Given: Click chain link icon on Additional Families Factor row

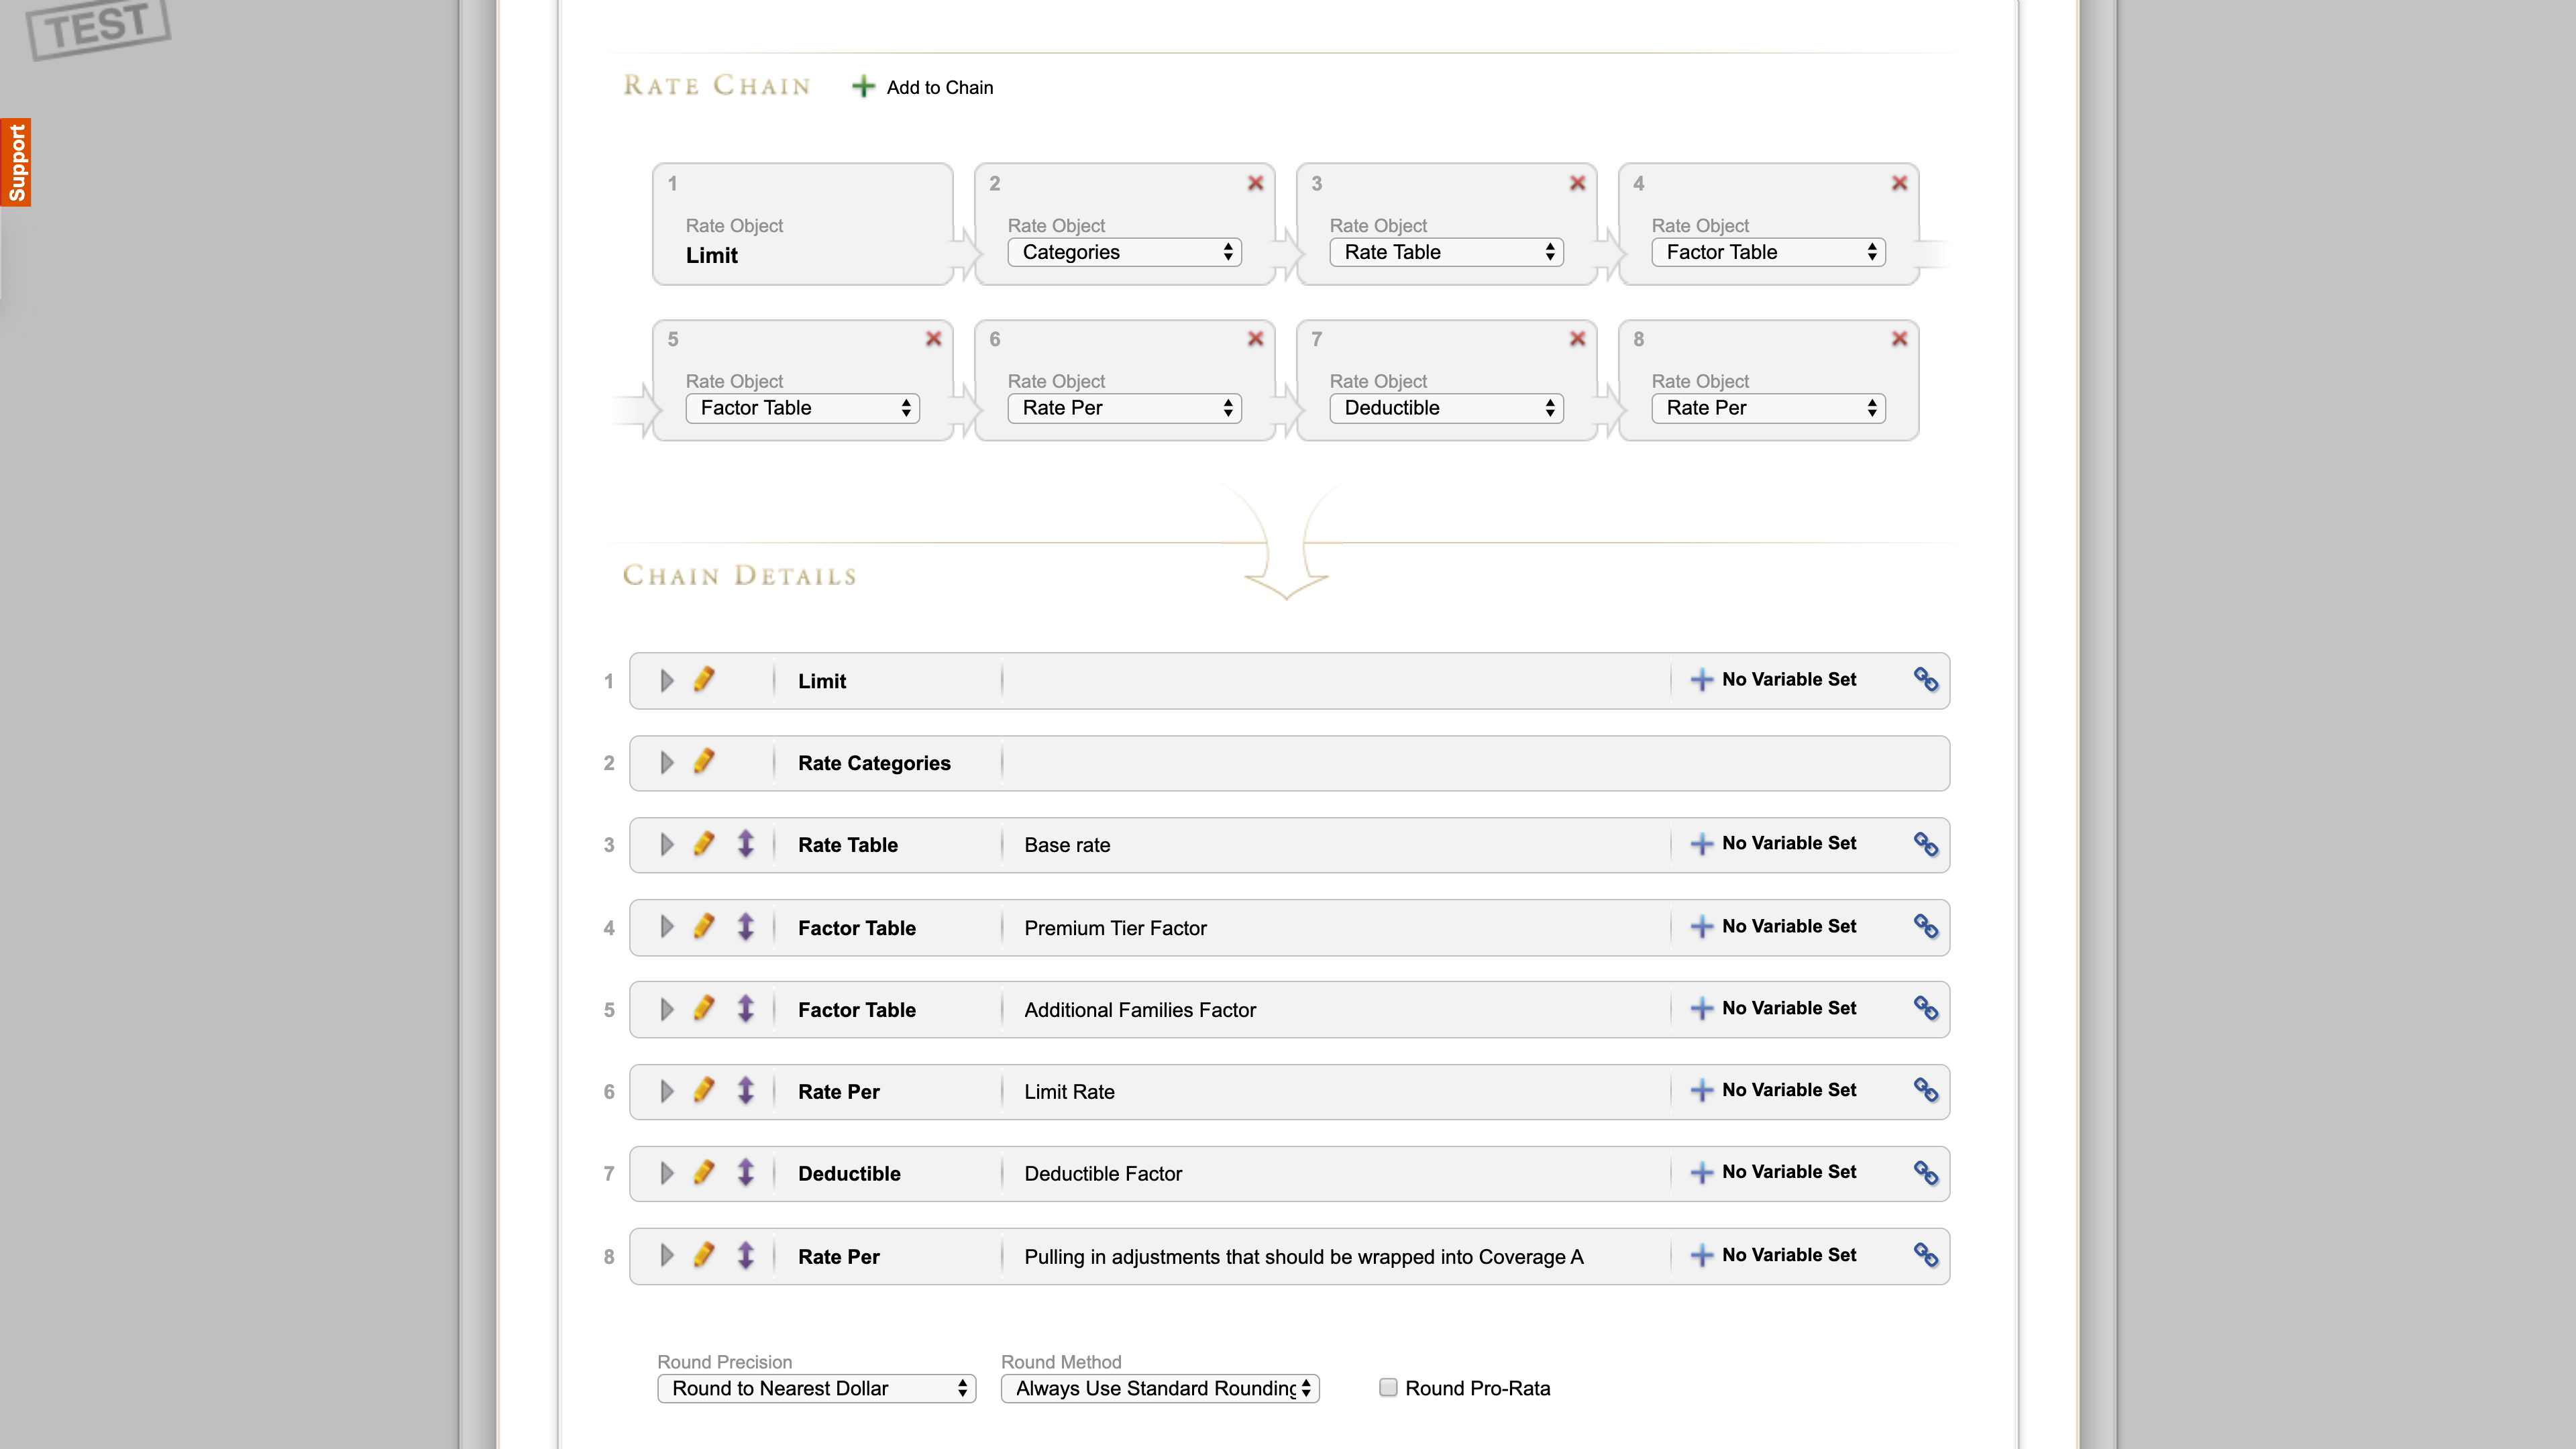Looking at the screenshot, I should (1926, 1009).
